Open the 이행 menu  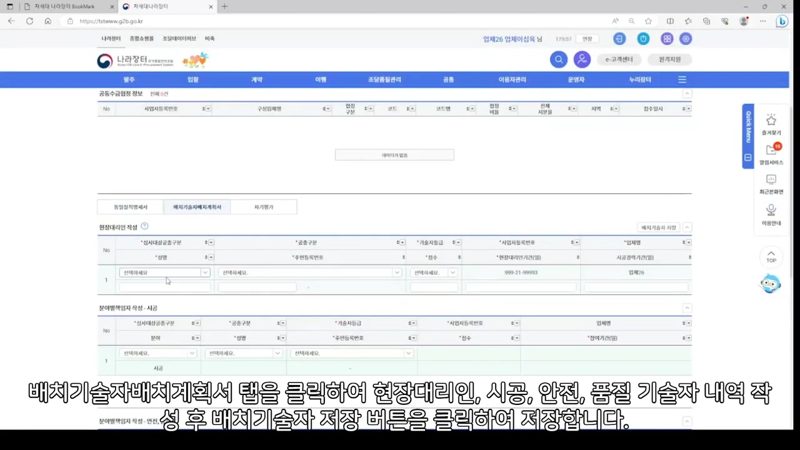tap(320, 80)
